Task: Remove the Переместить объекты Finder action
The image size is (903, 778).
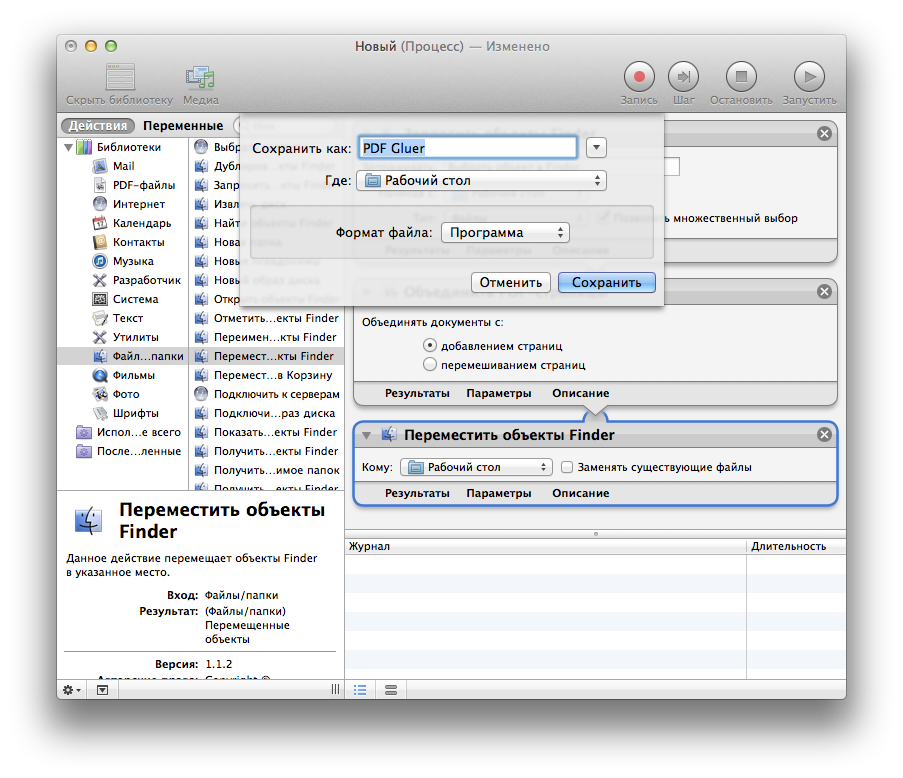Action: coord(824,435)
